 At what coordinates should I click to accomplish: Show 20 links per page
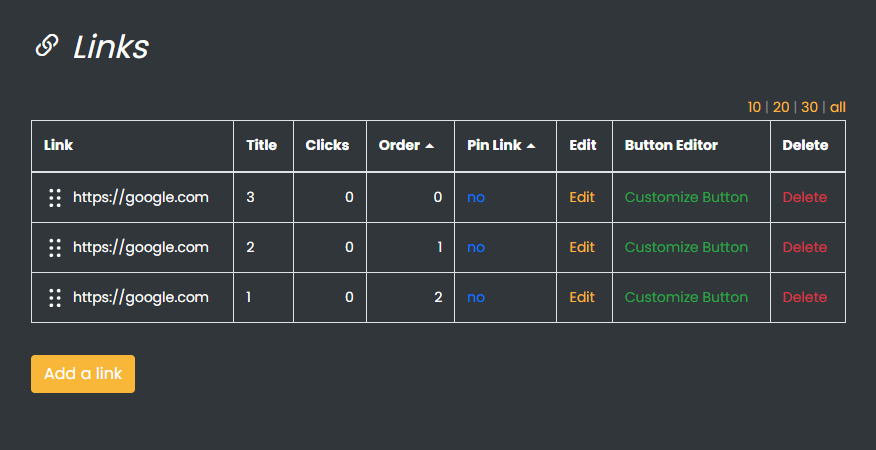pos(781,107)
